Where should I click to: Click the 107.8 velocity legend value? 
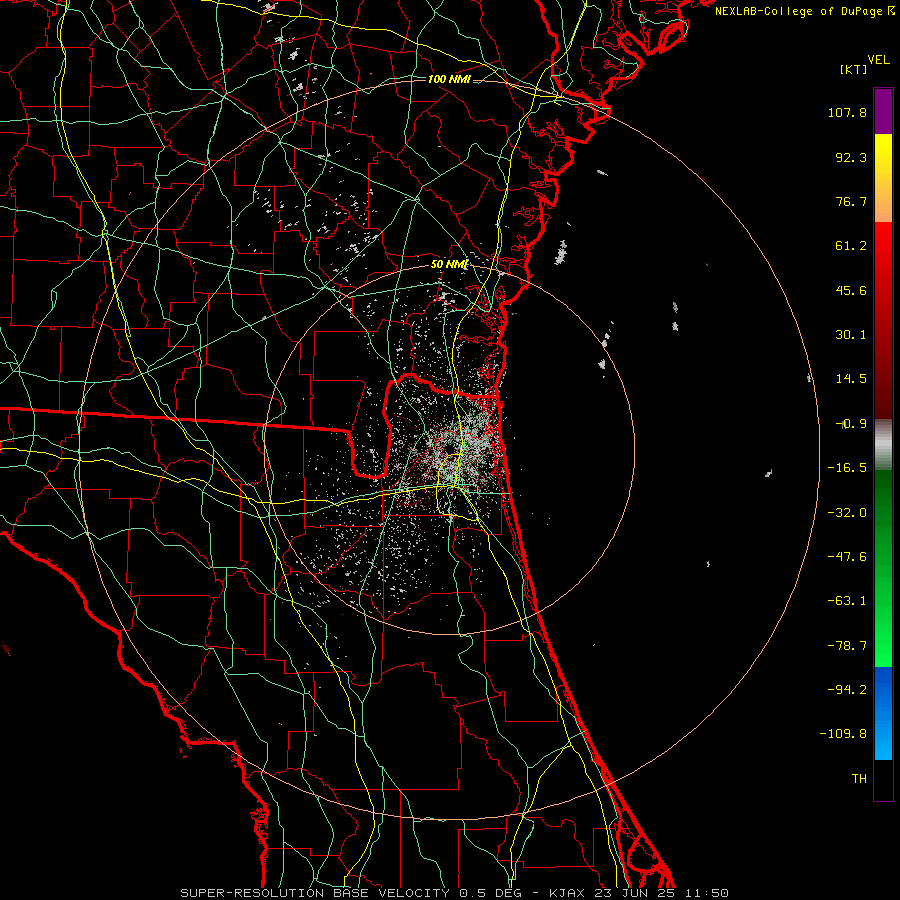click(847, 112)
